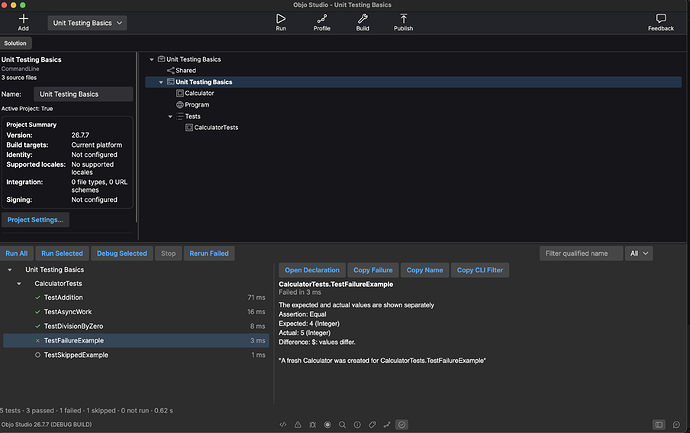
Task: Select Calculator in solution tree
Action: [199, 93]
